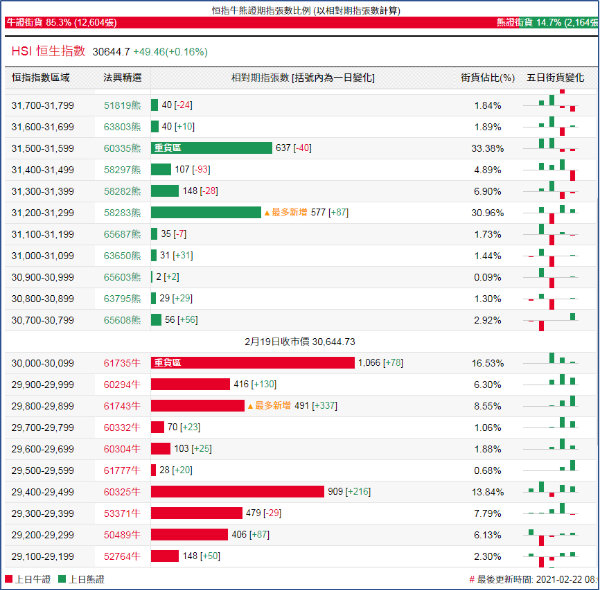
Task: Click the red bar showing 909 [+216]
Action: 237,492
